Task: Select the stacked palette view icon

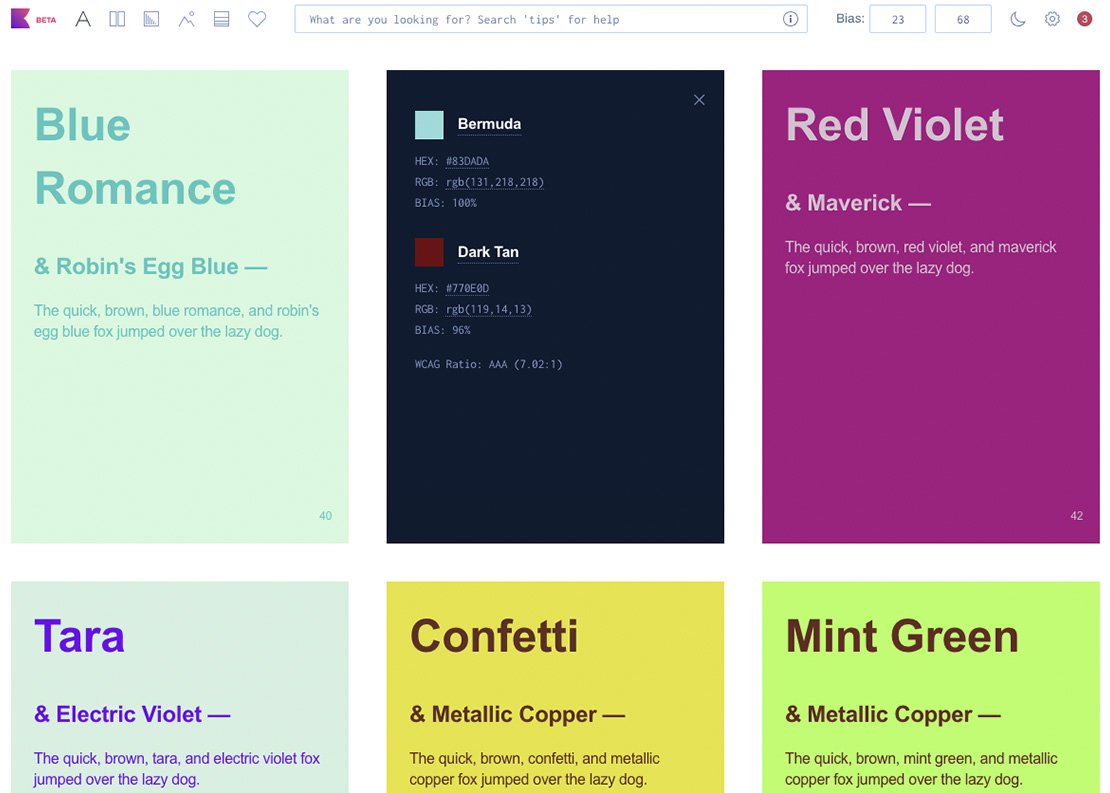Action: coord(221,17)
